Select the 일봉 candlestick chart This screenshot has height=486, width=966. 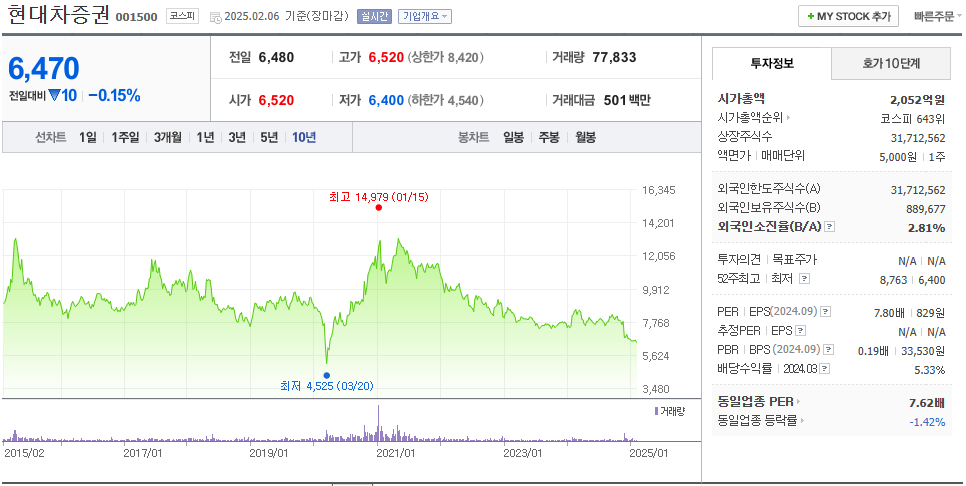tap(513, 137)
